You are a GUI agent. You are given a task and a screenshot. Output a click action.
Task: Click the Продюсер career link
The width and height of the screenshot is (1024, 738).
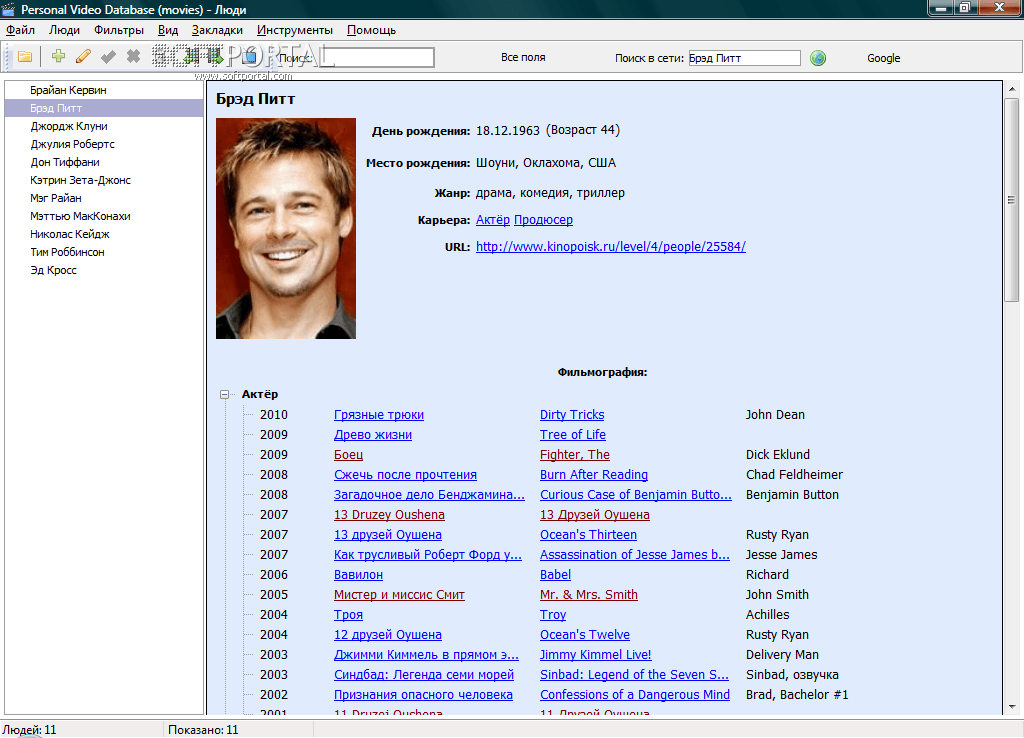[543, 220]
